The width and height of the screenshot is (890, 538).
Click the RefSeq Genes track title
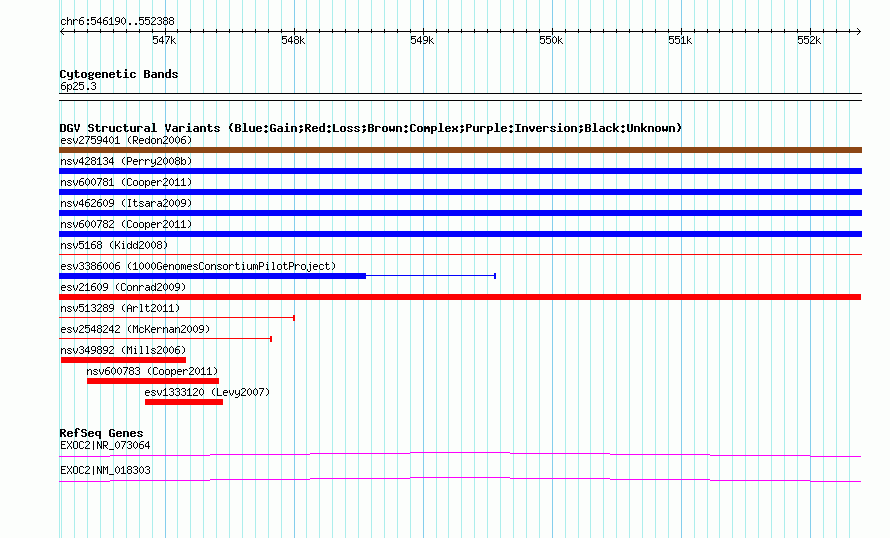[x=101, y=433]
